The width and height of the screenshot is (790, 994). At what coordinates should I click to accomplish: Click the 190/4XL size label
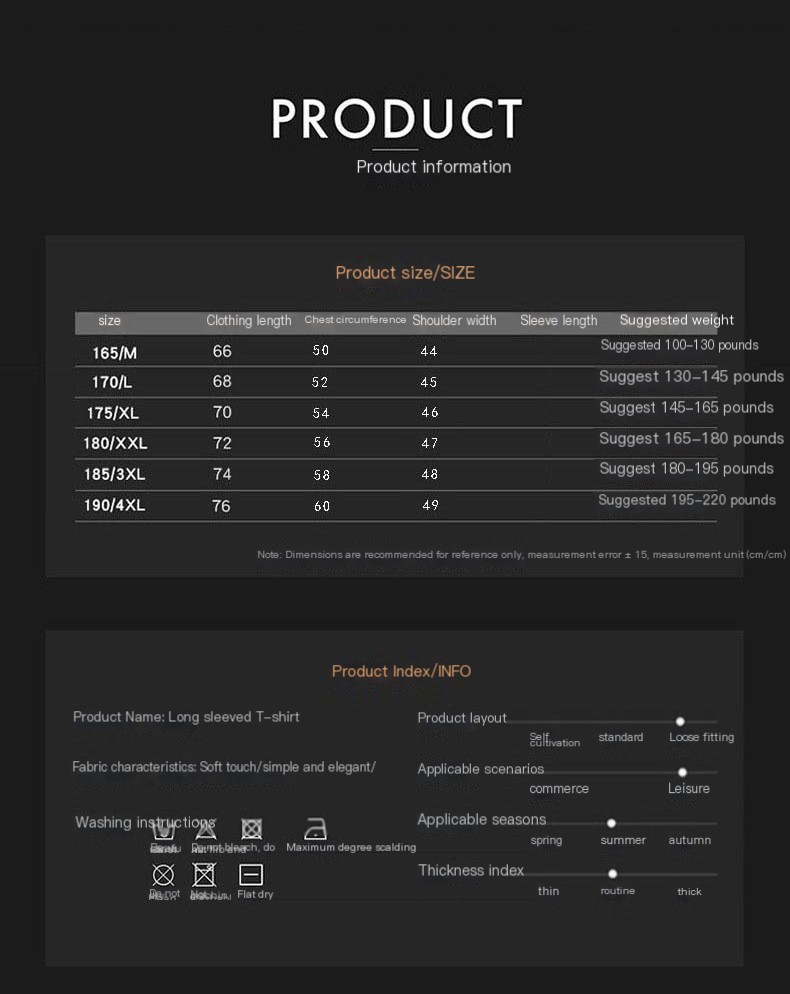pyautogui.click(x=114, y=506)
